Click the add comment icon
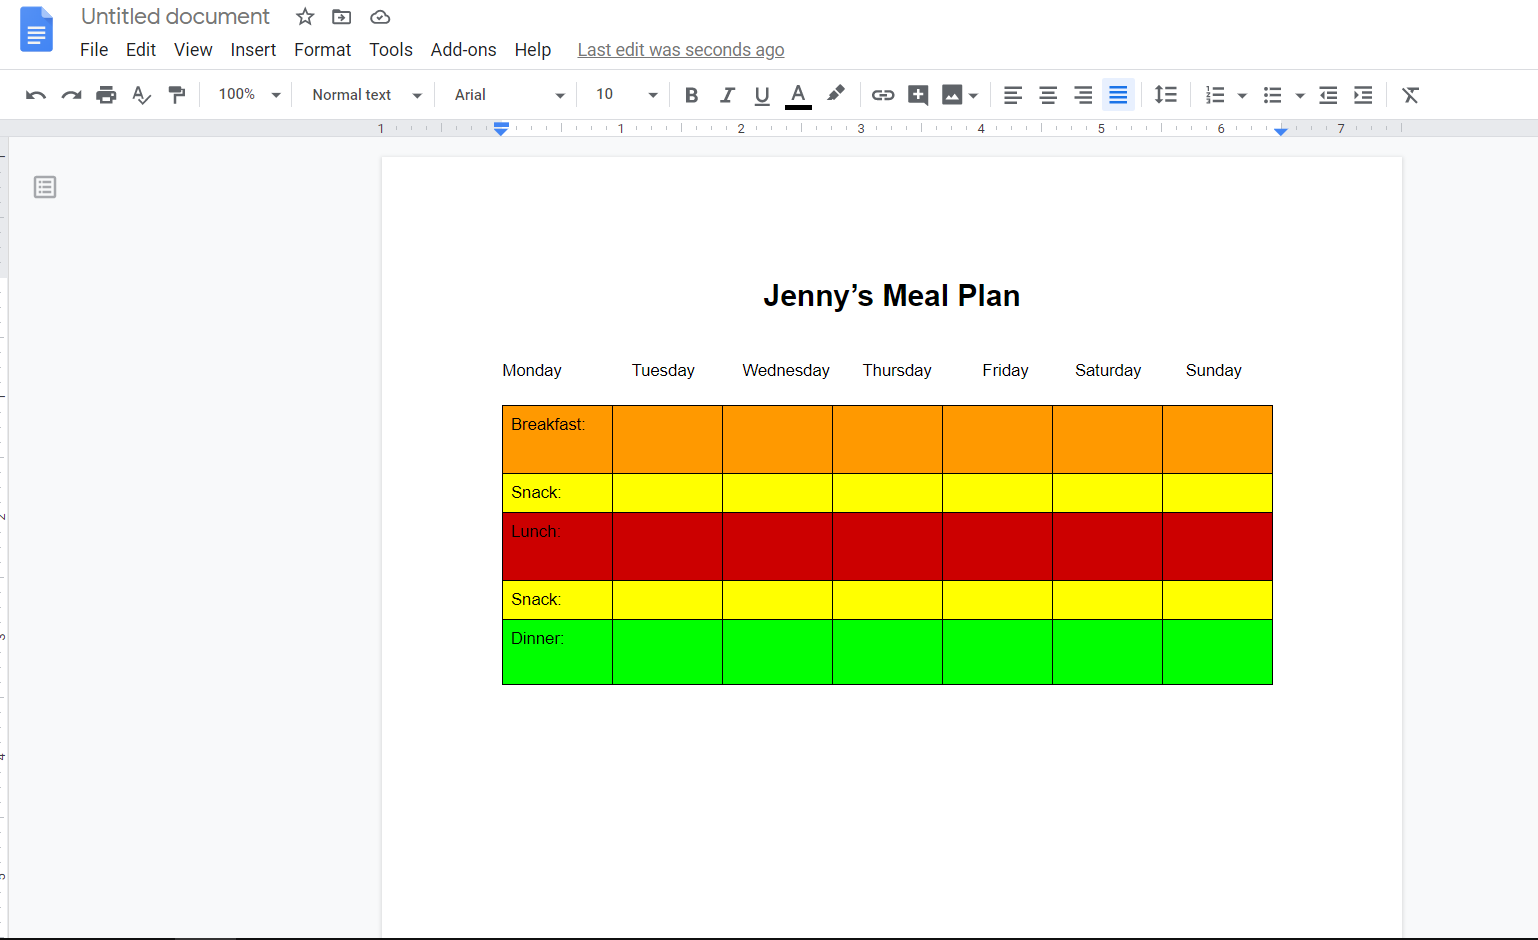Viewport: 1538px width, 940px height. 918,95
